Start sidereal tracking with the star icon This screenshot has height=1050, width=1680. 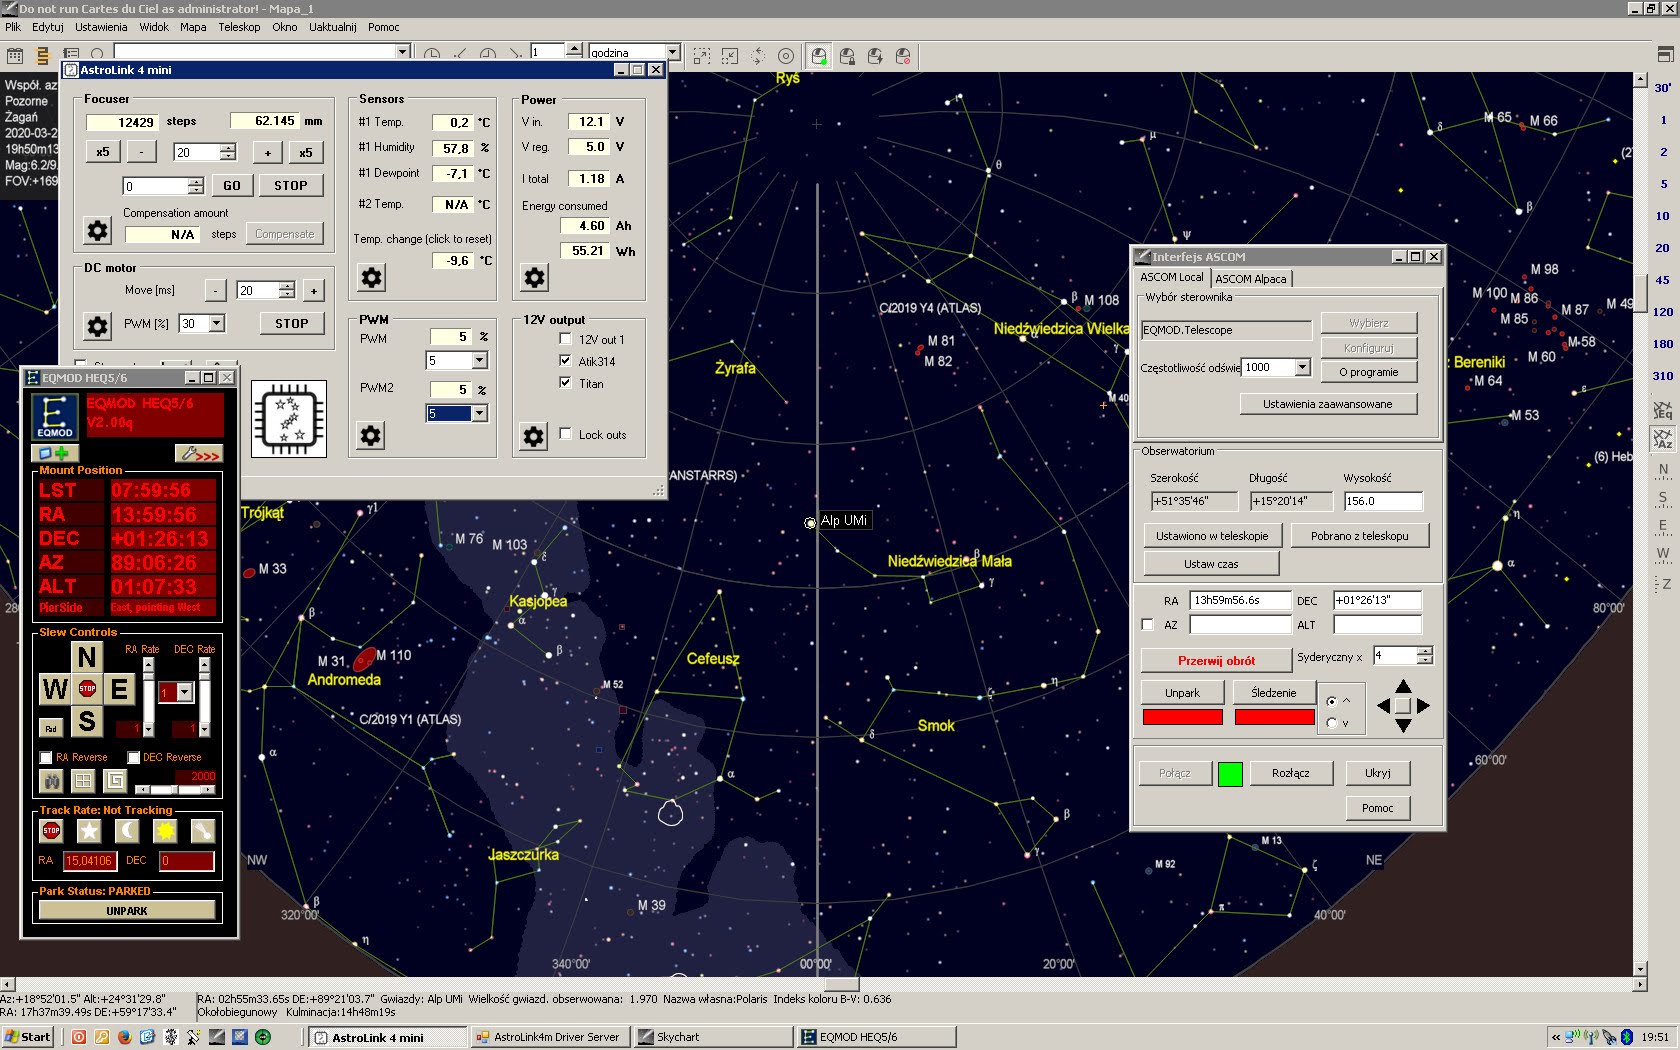point(89,831)
